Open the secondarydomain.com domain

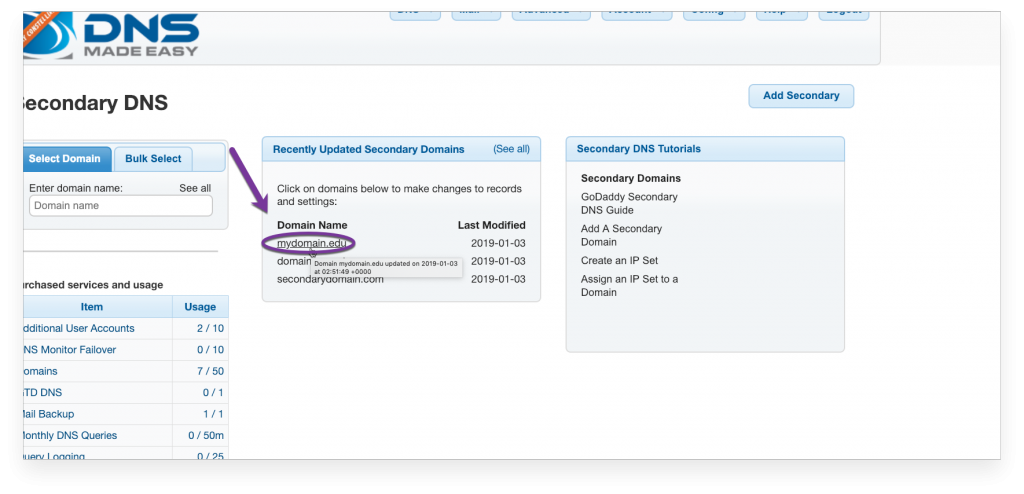tap(330, 279)
